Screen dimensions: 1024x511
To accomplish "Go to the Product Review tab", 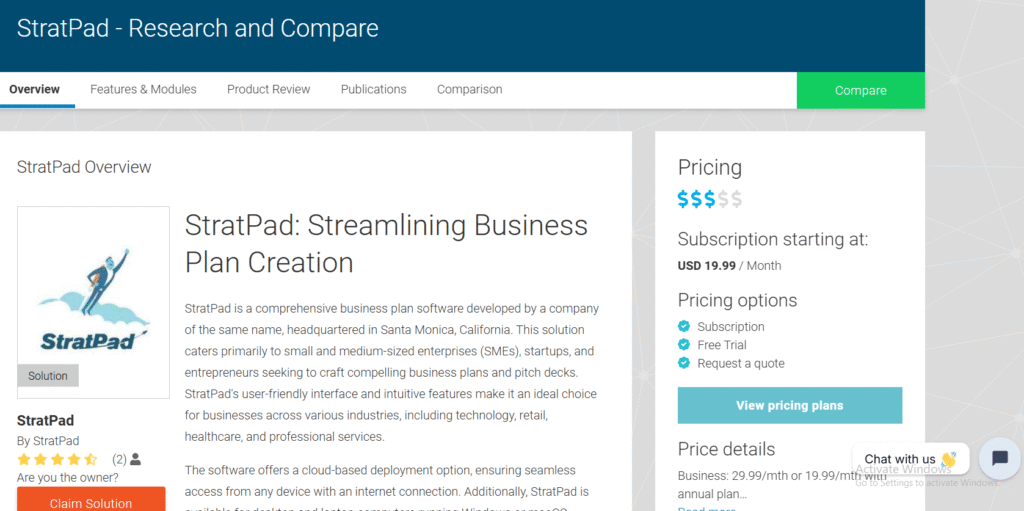I will [268, 89].
